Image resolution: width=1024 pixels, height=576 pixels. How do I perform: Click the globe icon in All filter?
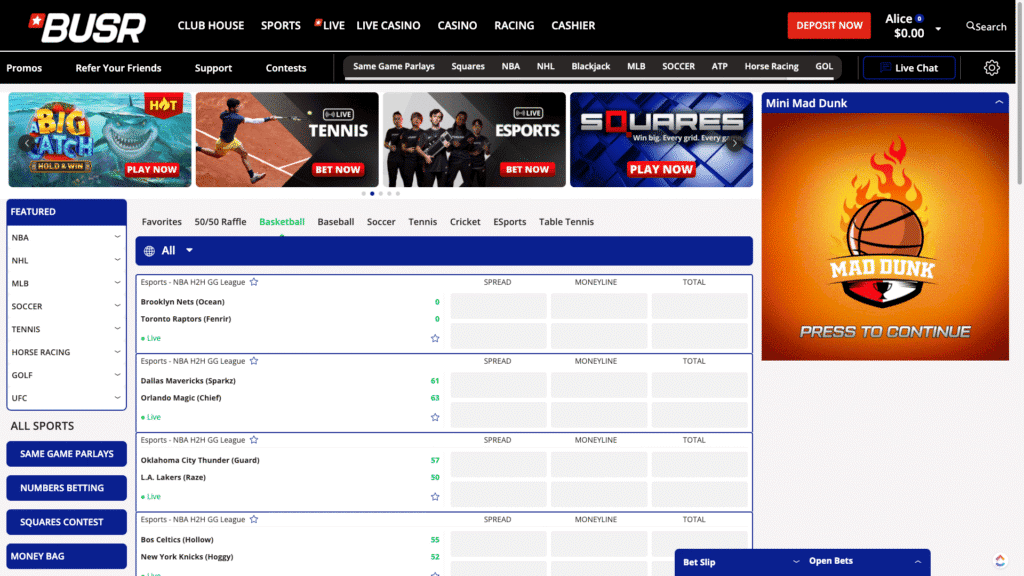point(150,251)
